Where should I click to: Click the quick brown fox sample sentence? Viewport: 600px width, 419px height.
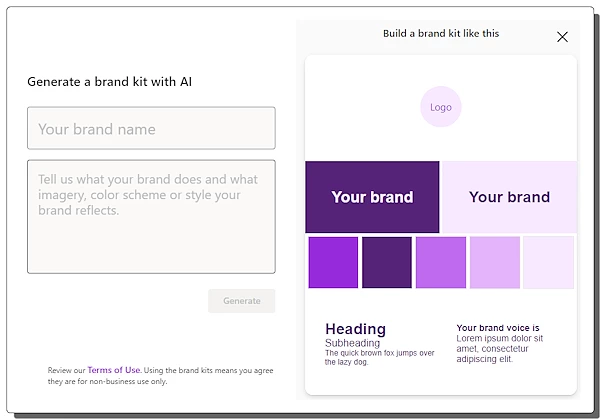(379, 357)
